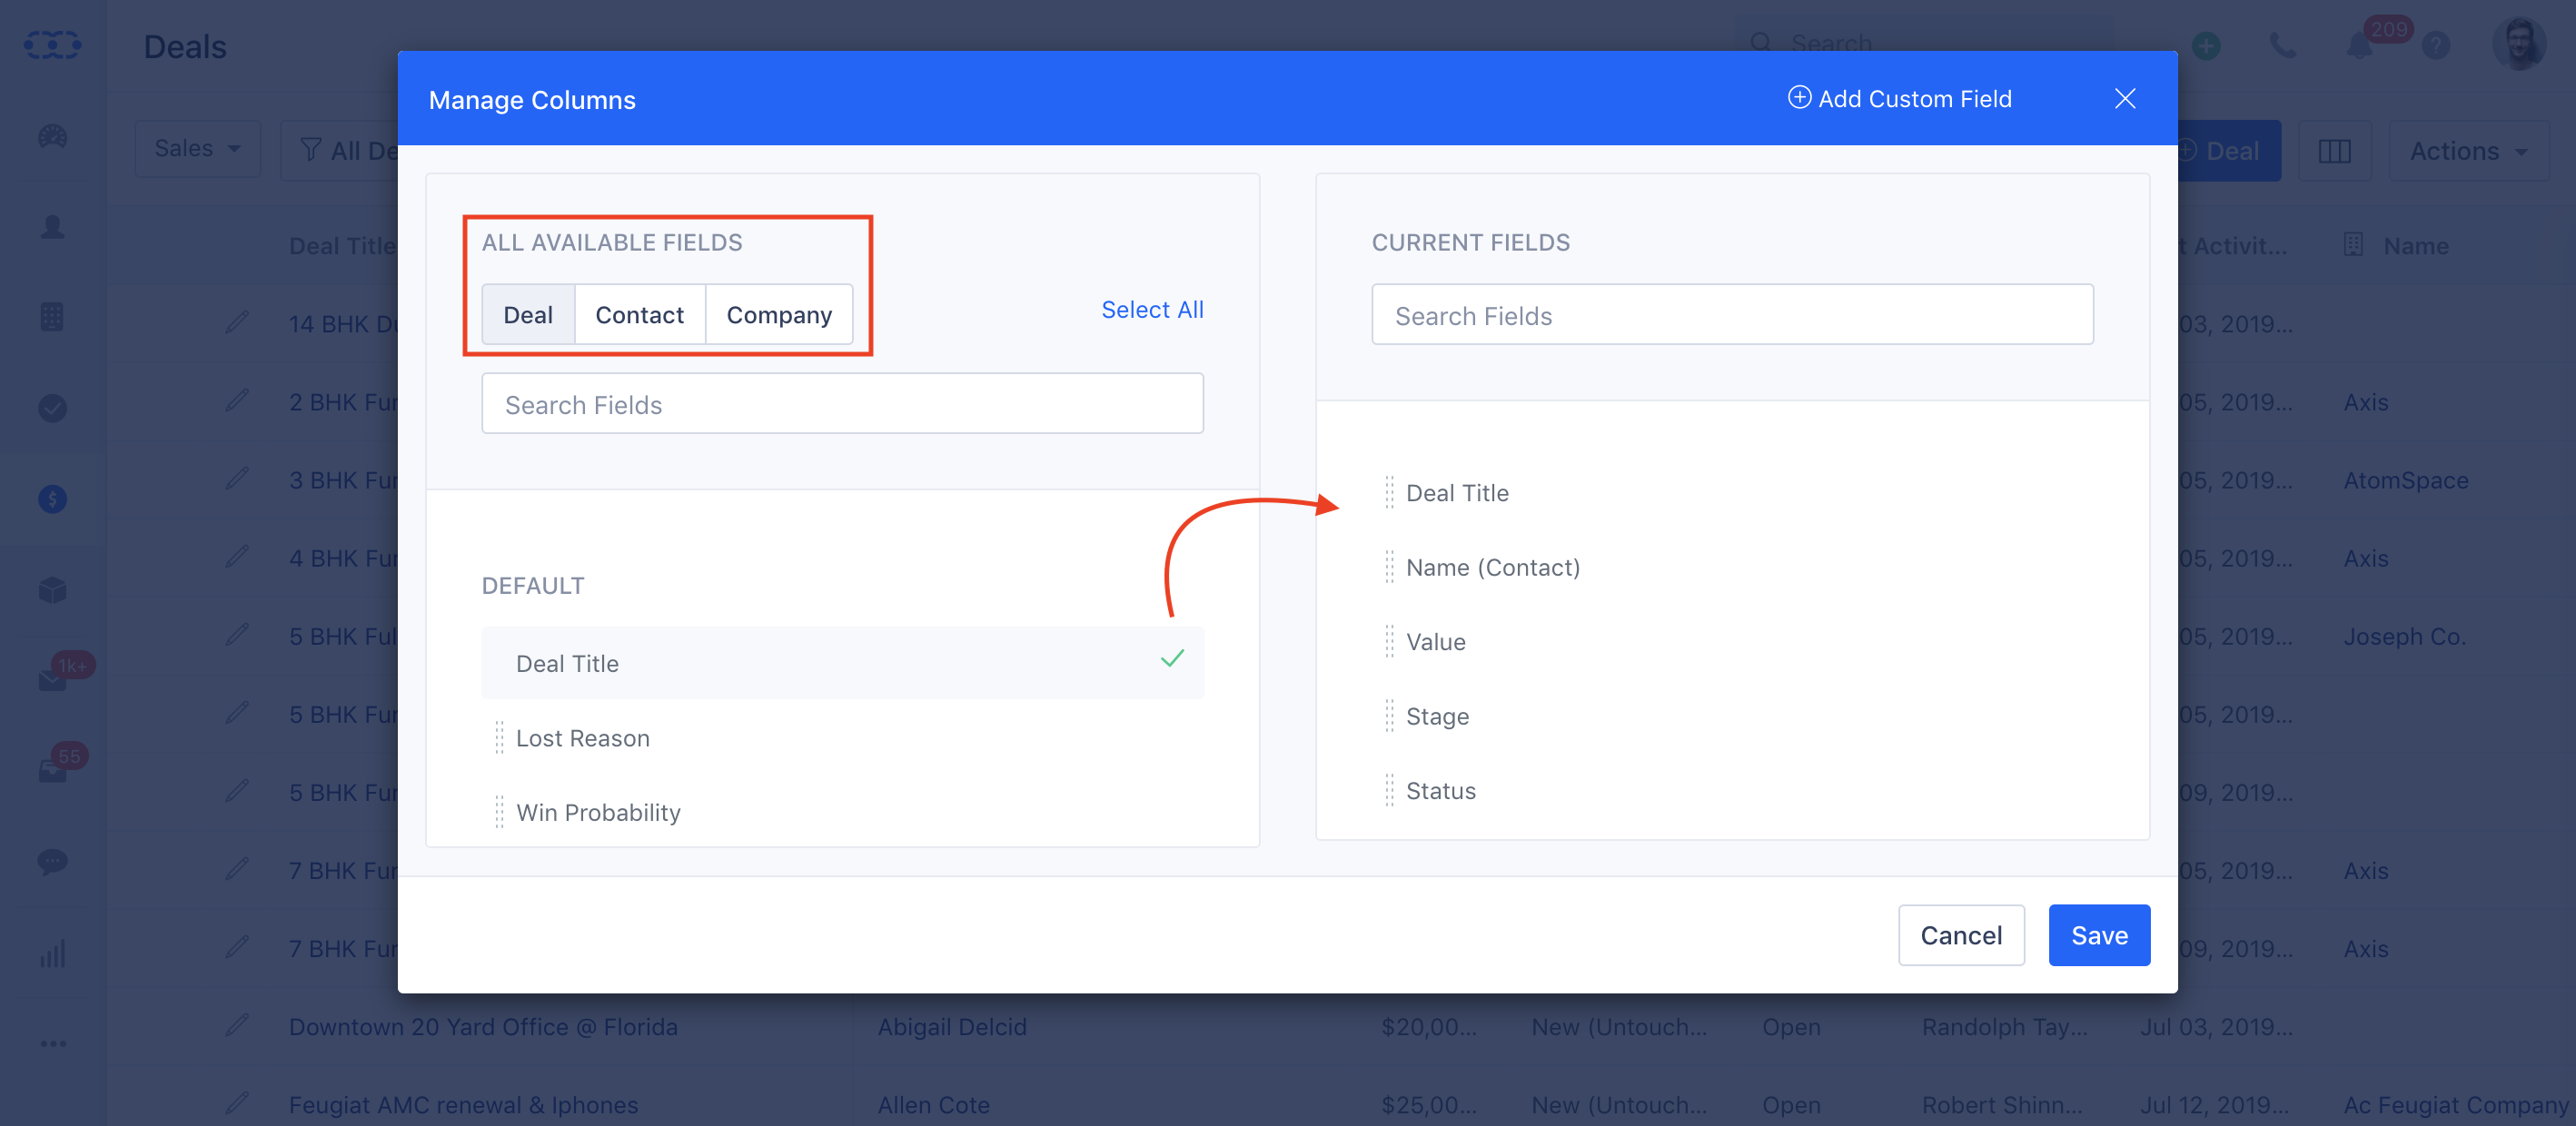Click the phone call icon in the header
The width and height of the screenshot is (2576, 1126).
(x=2282, y=45)
